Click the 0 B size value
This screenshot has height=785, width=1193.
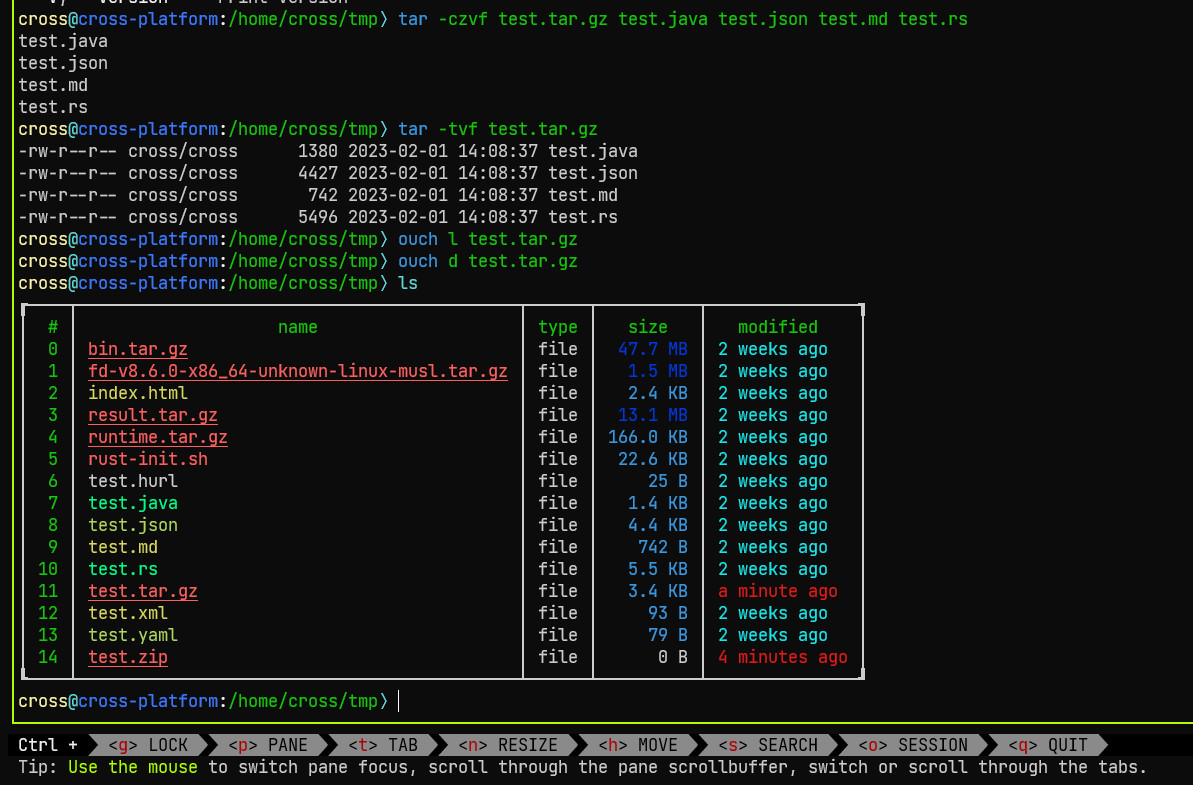click(673, 657)
